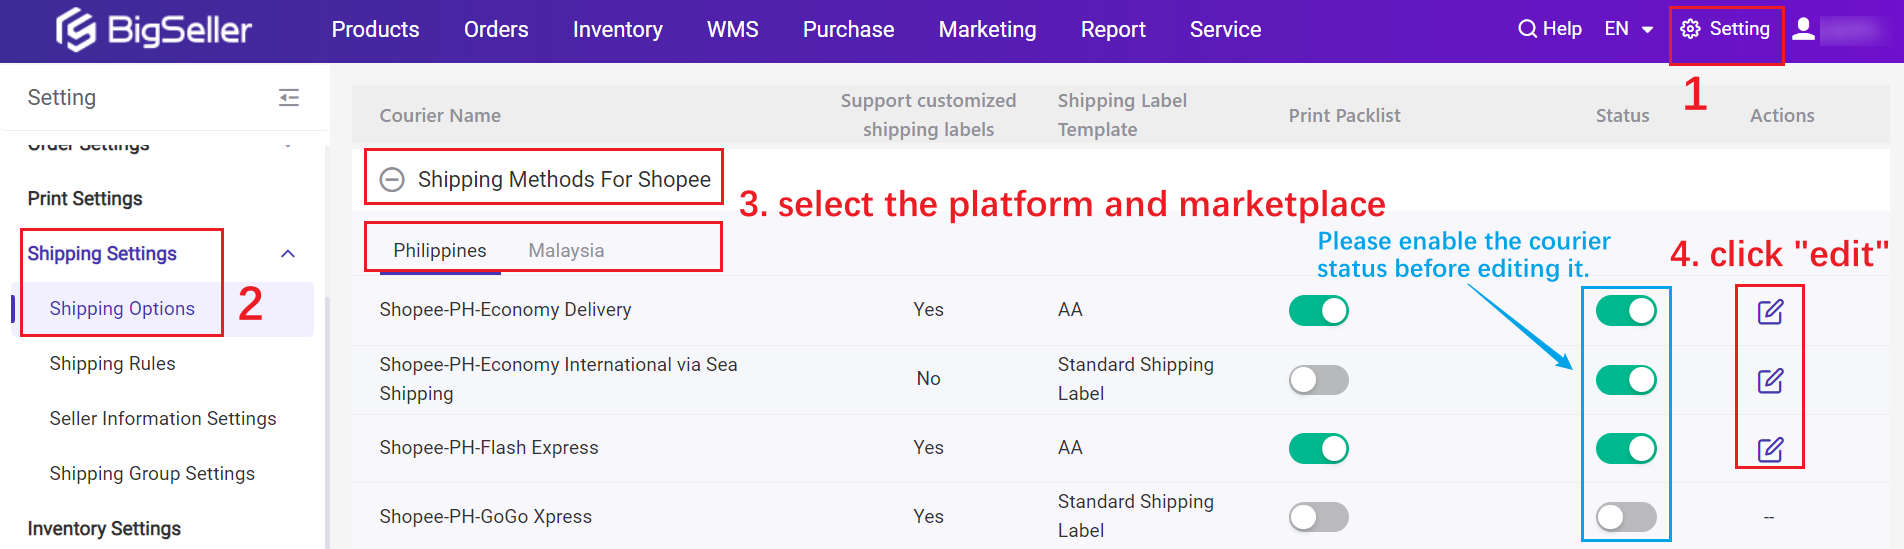1904x549 pixels.
Task: Click the Actions column header
Action: point(1782,116)
